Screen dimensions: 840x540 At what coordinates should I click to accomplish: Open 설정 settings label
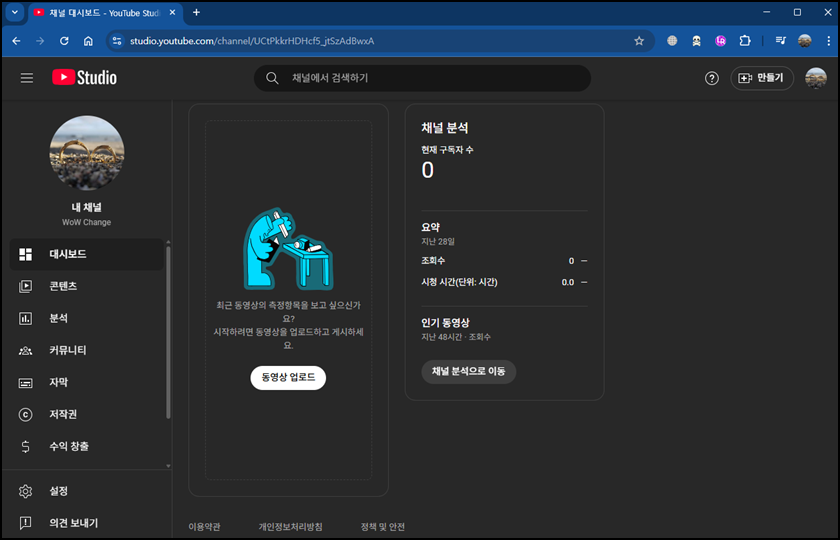tap(59, 491)
